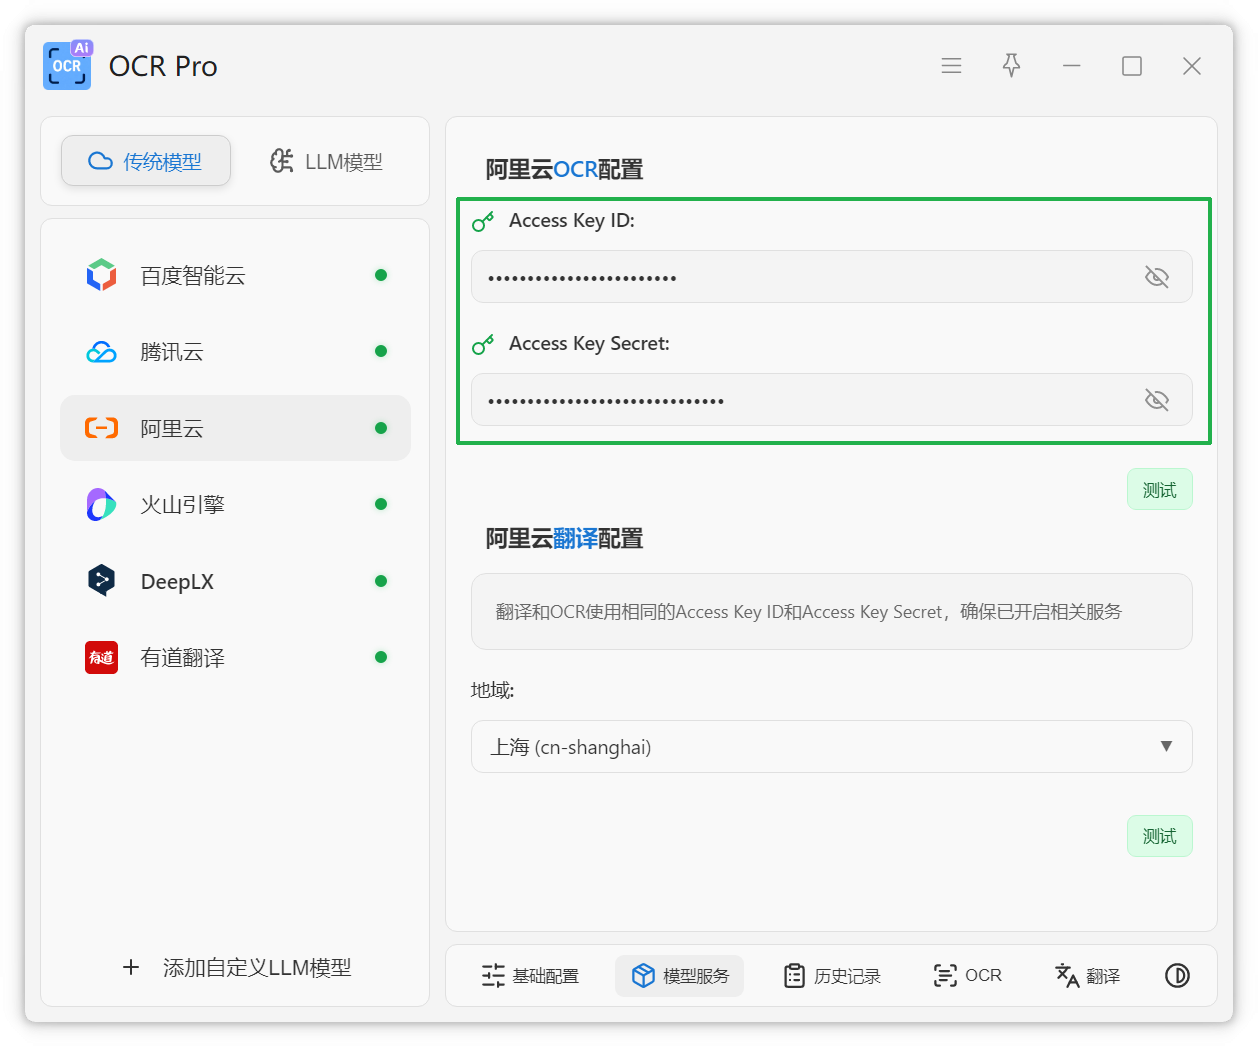Toggle the theme icon in bottom bar
This screenshot has width=1258, height=1047.
tap(1177, 976)
